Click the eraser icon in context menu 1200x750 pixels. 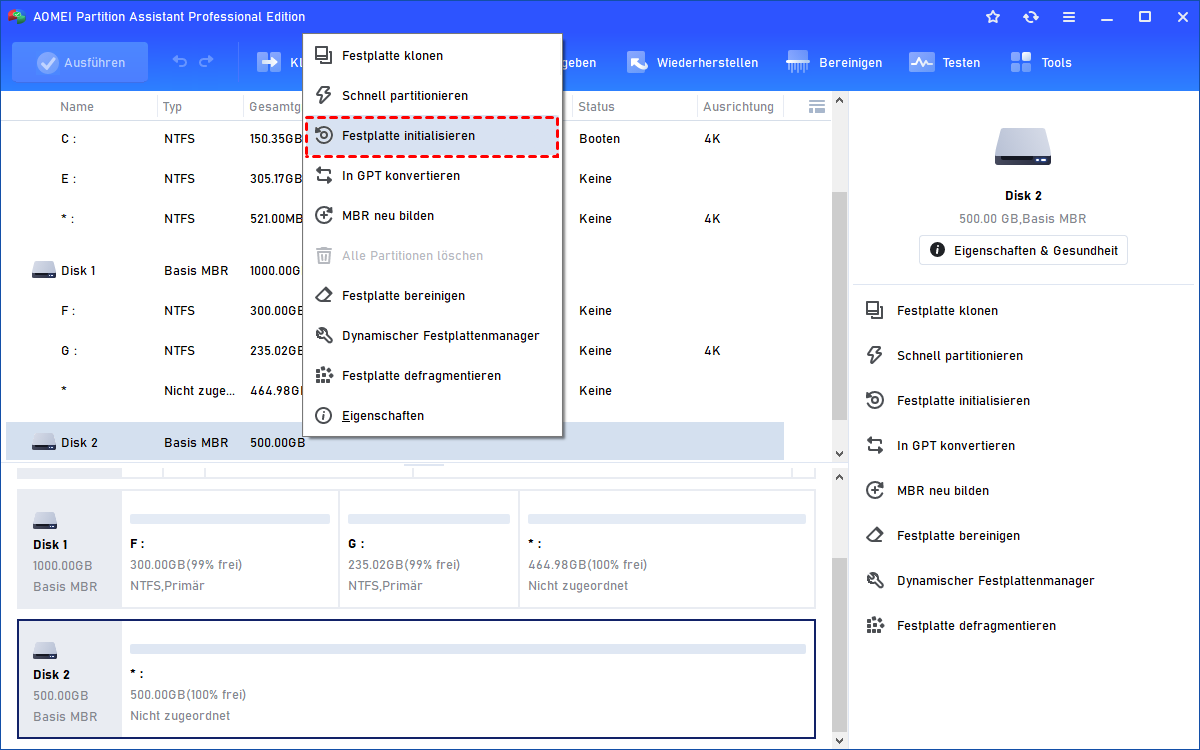point(324,296)
